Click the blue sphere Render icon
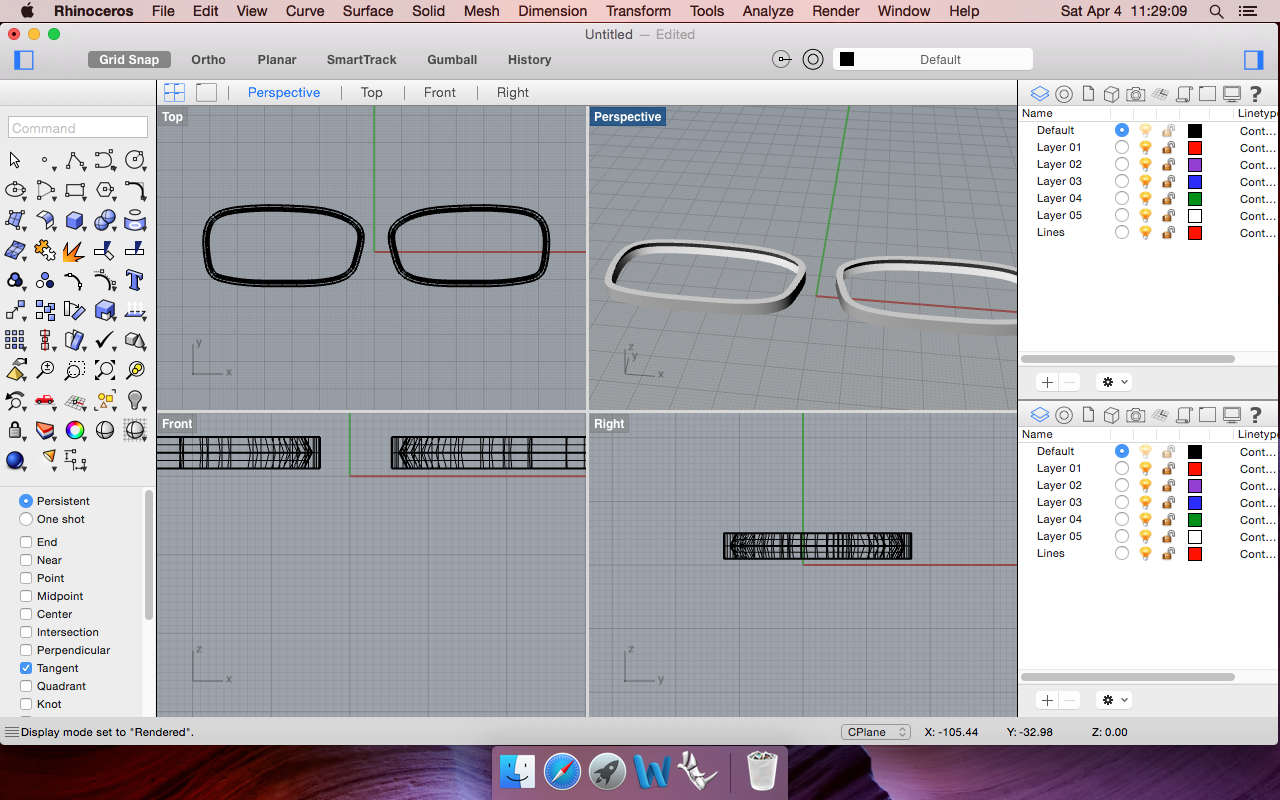The width and height of the screenshot is (1280, 800). [x=15, y=460]
